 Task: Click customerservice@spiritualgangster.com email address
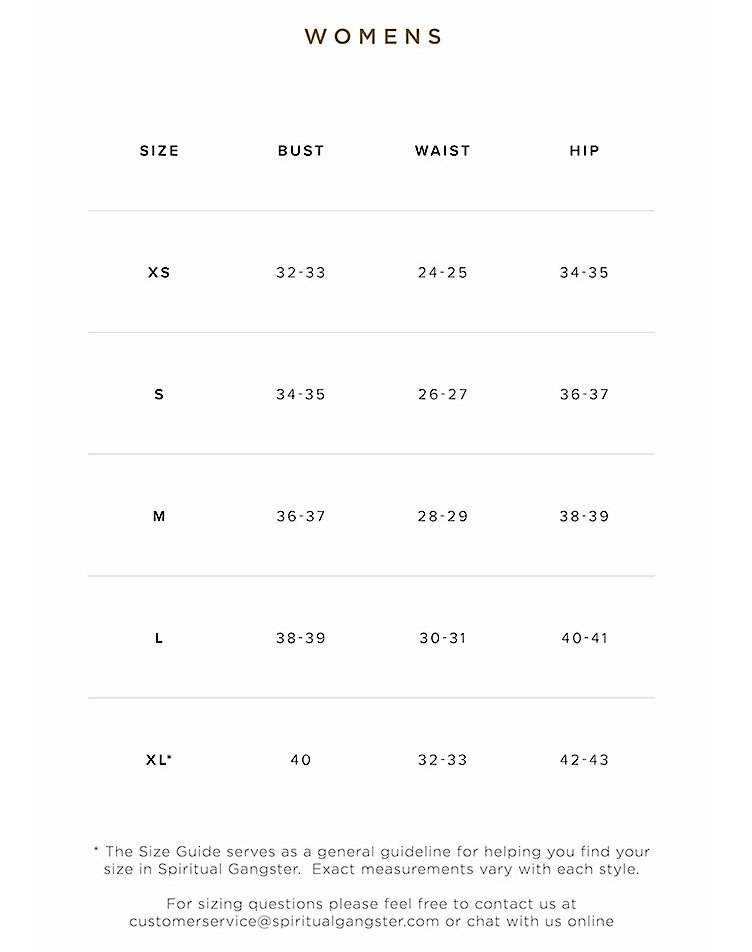(x=284, y=922)
